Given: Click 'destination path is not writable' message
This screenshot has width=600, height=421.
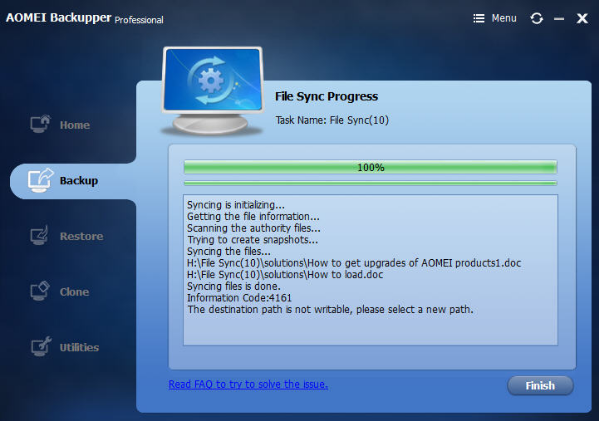Looking at the screenshot, I should tap(330, 309).
